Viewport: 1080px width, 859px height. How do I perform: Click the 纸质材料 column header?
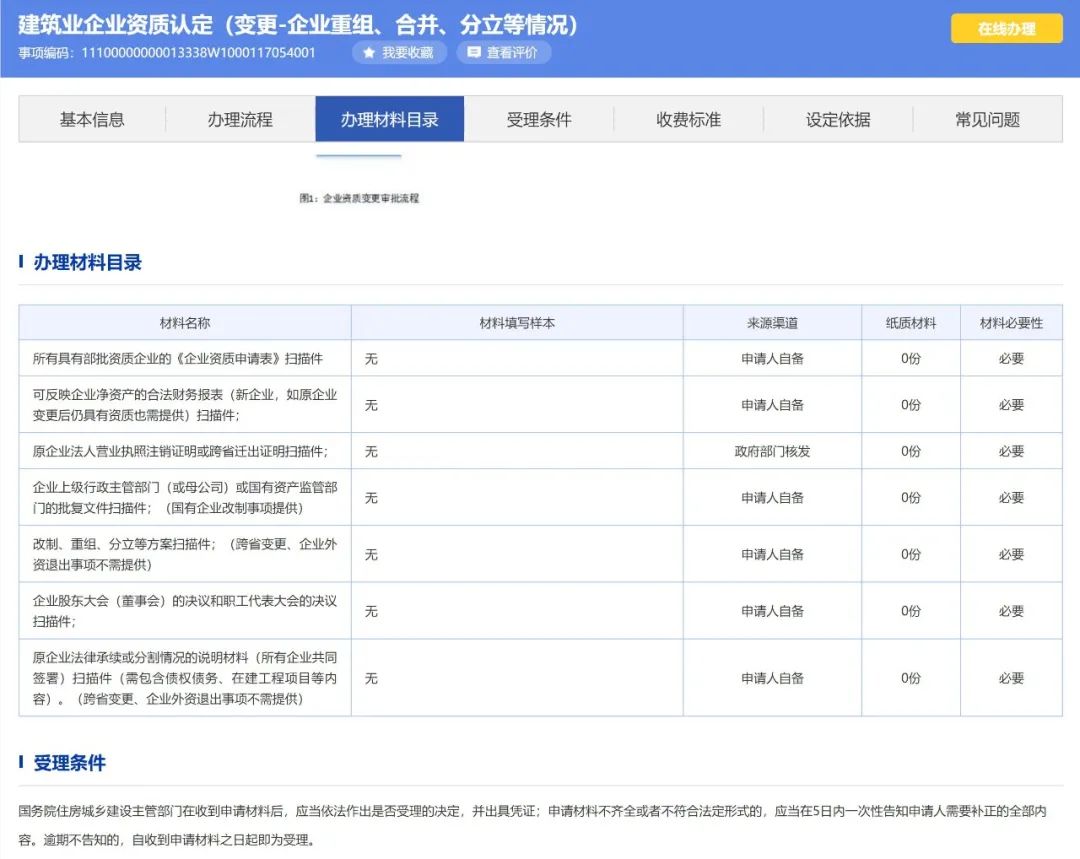pos(911,323)
